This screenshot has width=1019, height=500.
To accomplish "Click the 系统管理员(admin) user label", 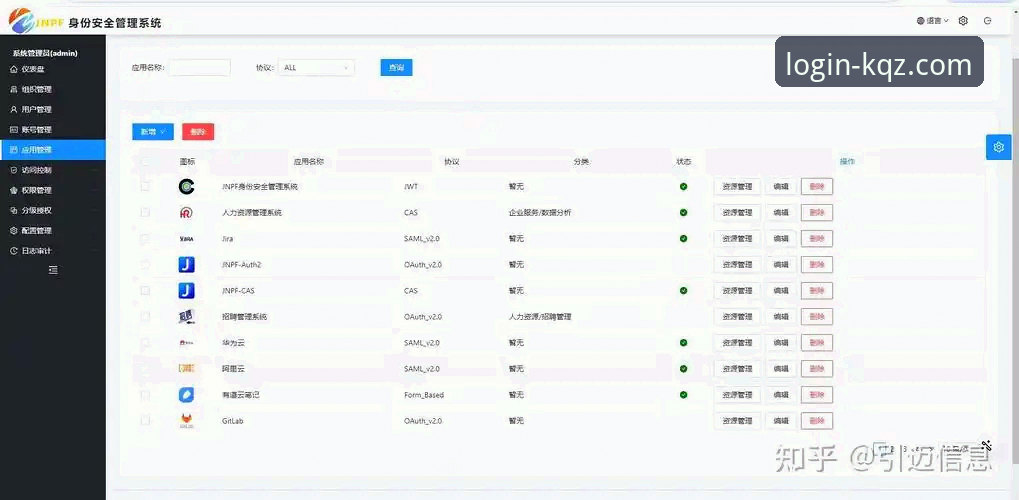I will (x=45, y=53).
